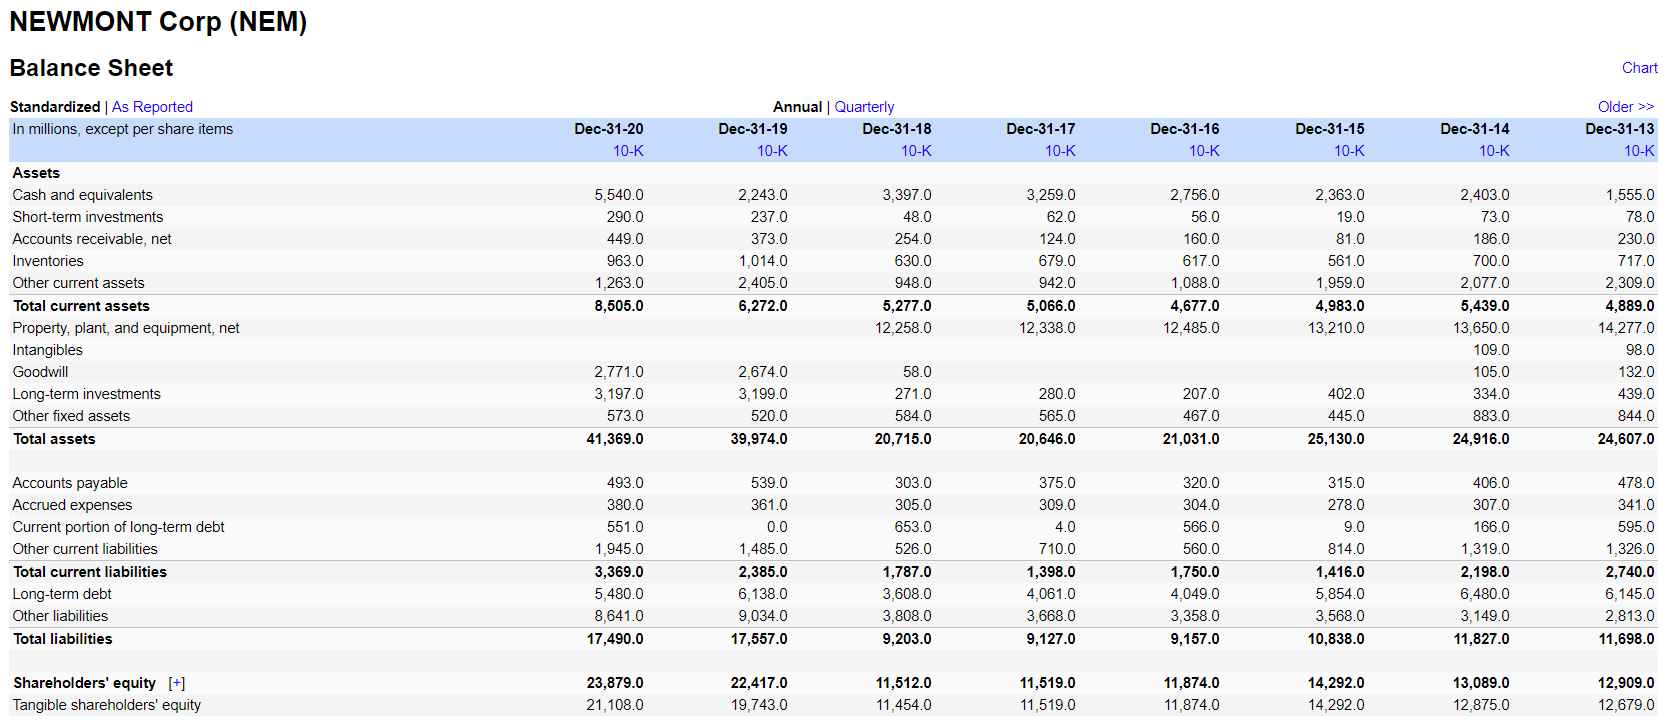The image size is (1666, 720).
Task: Select the Accrued expenses row label
Action: point(72,505)
